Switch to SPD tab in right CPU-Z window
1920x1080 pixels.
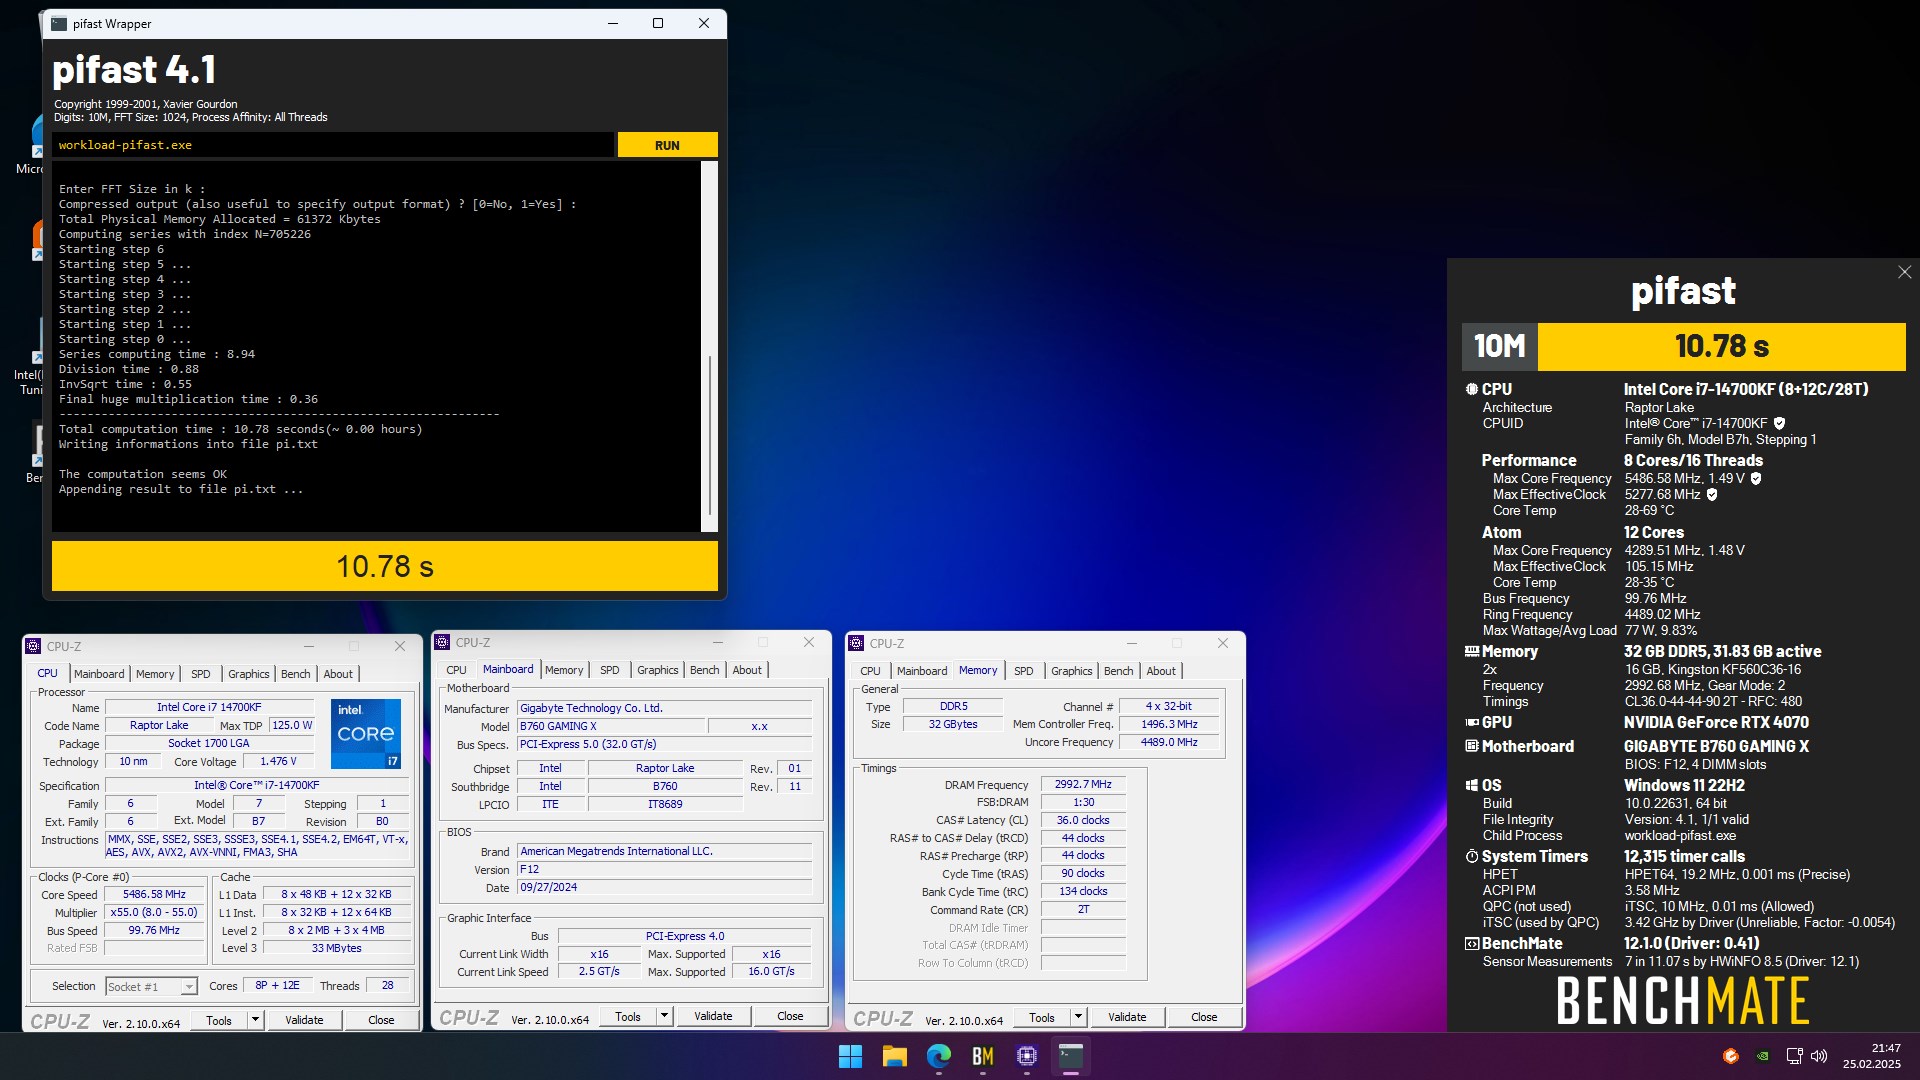[1023, 671]
